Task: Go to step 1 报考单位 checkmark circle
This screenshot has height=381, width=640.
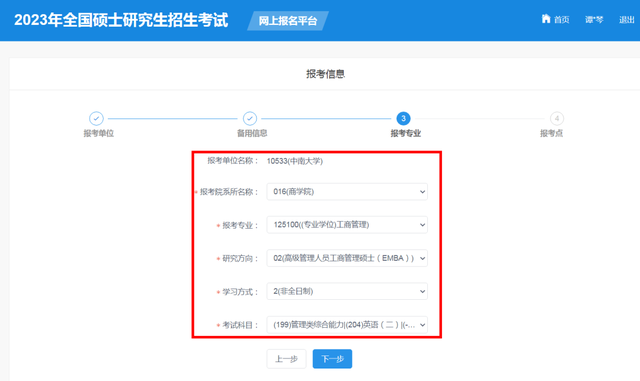Action: [96, 118]
